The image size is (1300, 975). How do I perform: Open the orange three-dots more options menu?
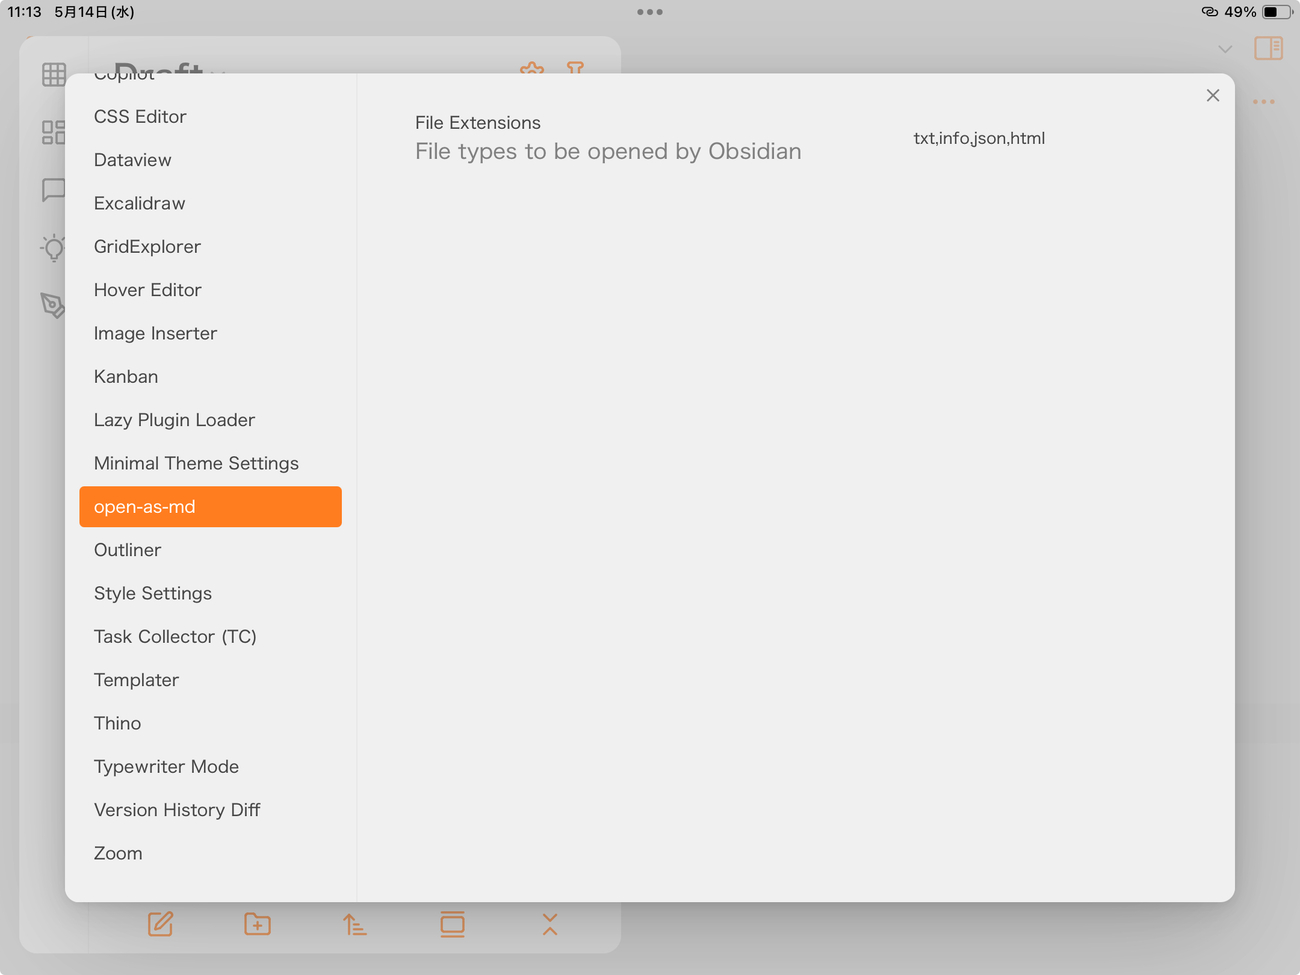(x=1264, y=101)
